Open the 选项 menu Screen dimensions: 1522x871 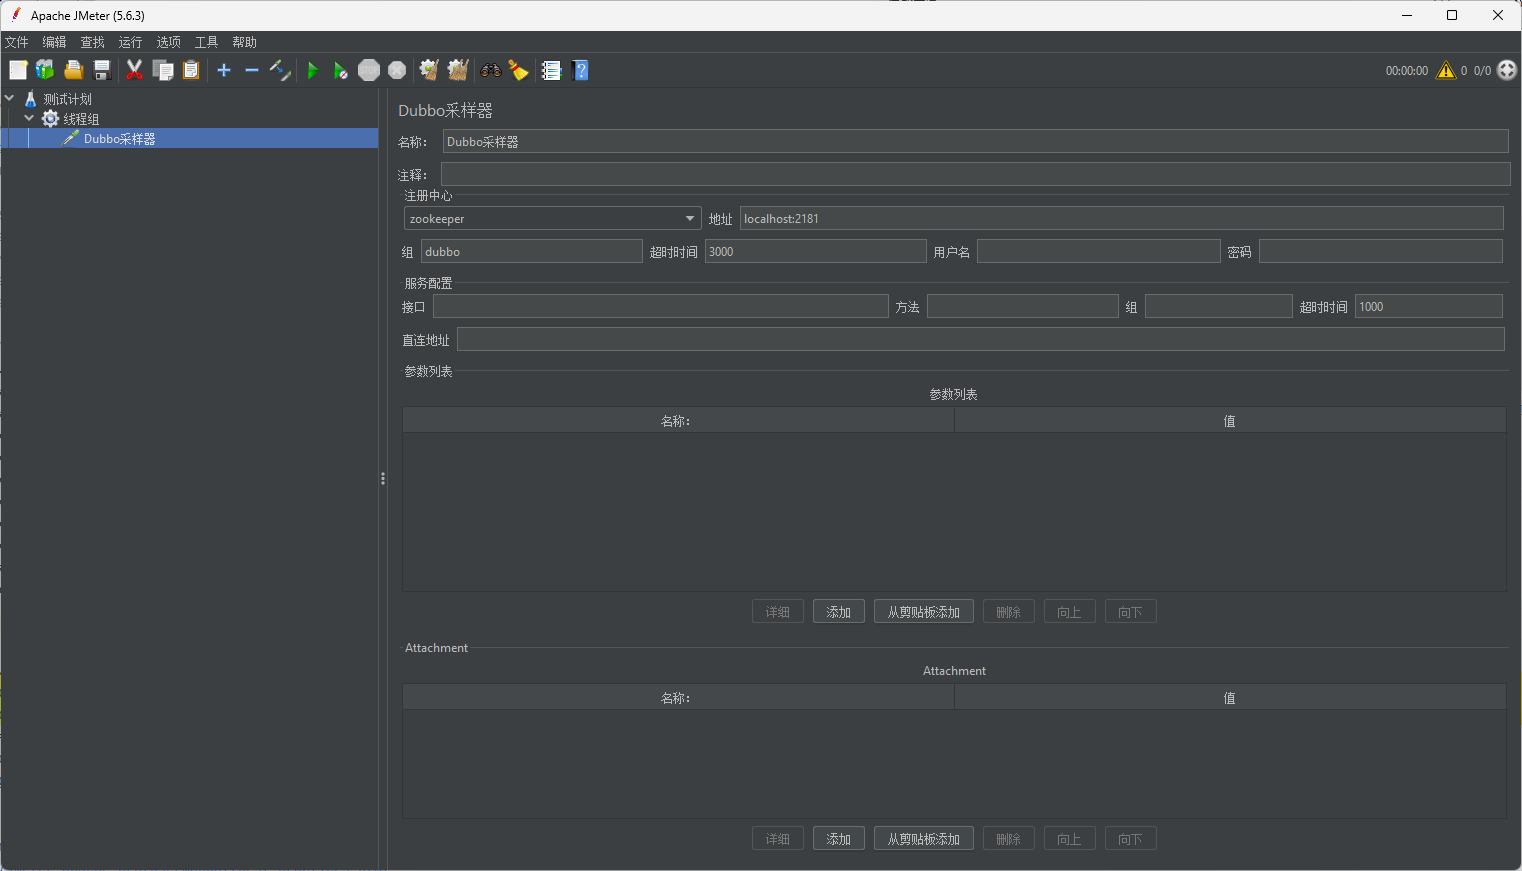coord(168,42)
